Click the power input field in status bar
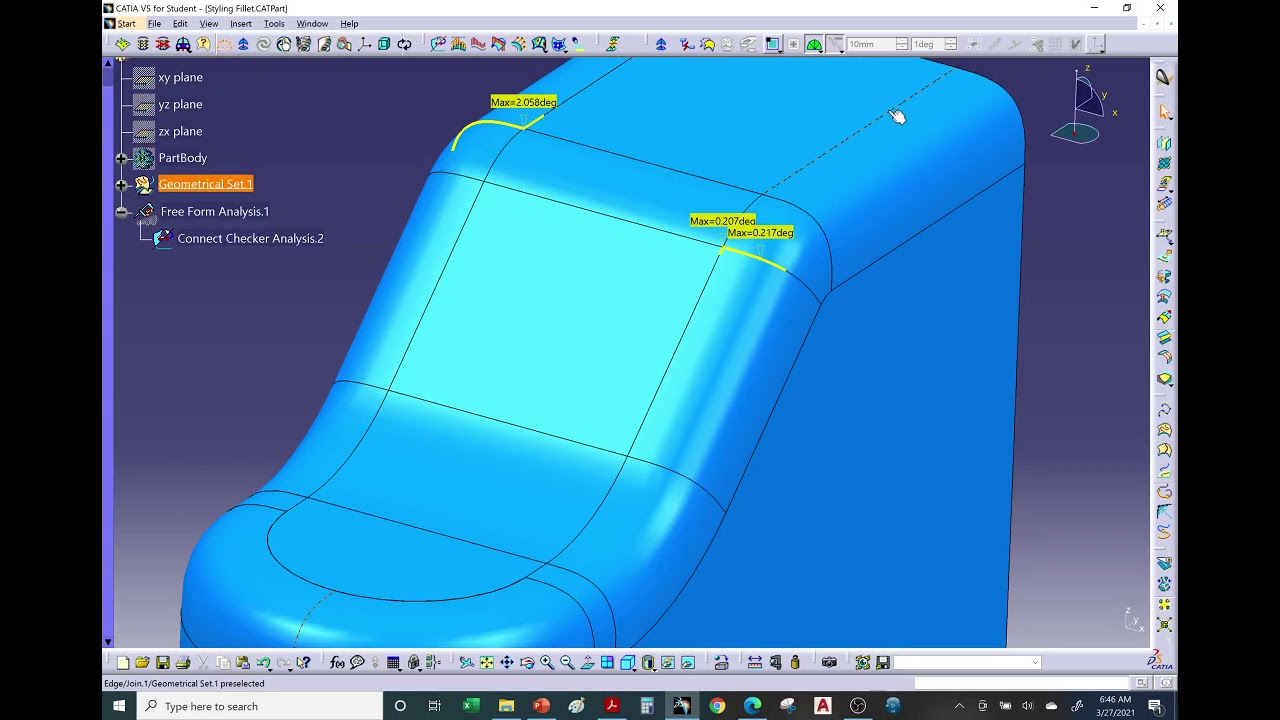 pos(1021,683)
